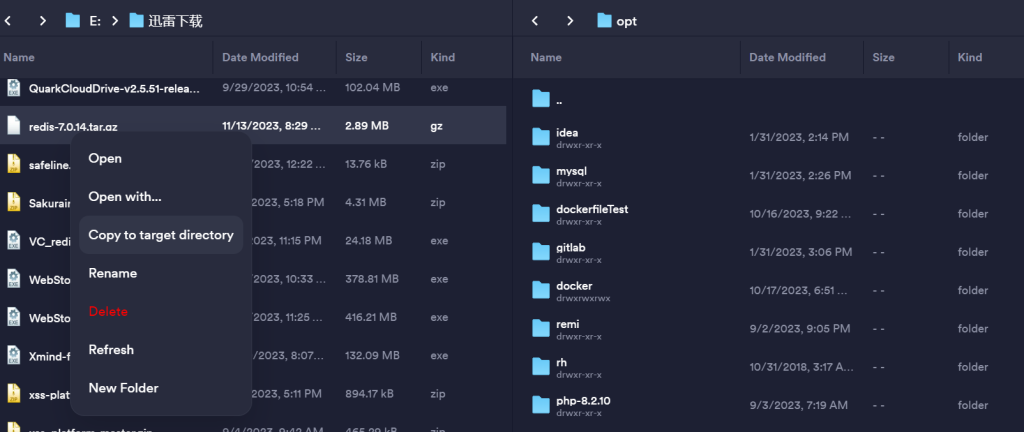Click Refresh in the context menu

tap(111, 350)
